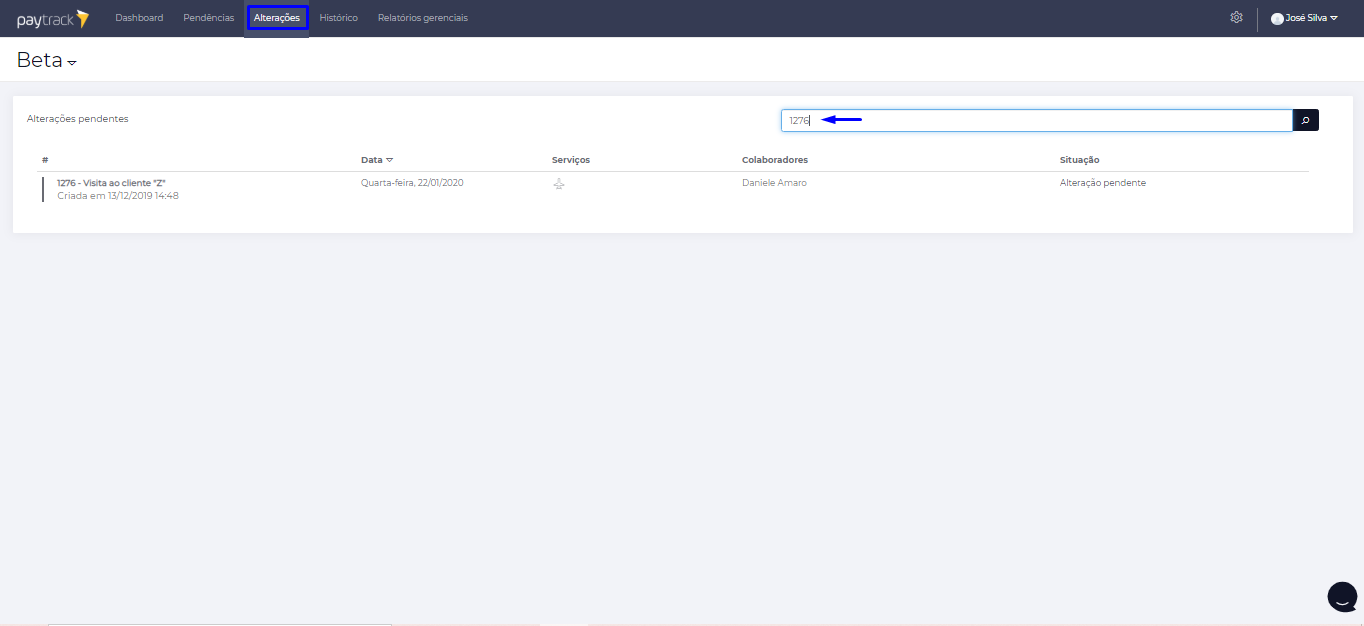Click José Silva's avatar icon

pyautogui.click(x=1277, y=18)
